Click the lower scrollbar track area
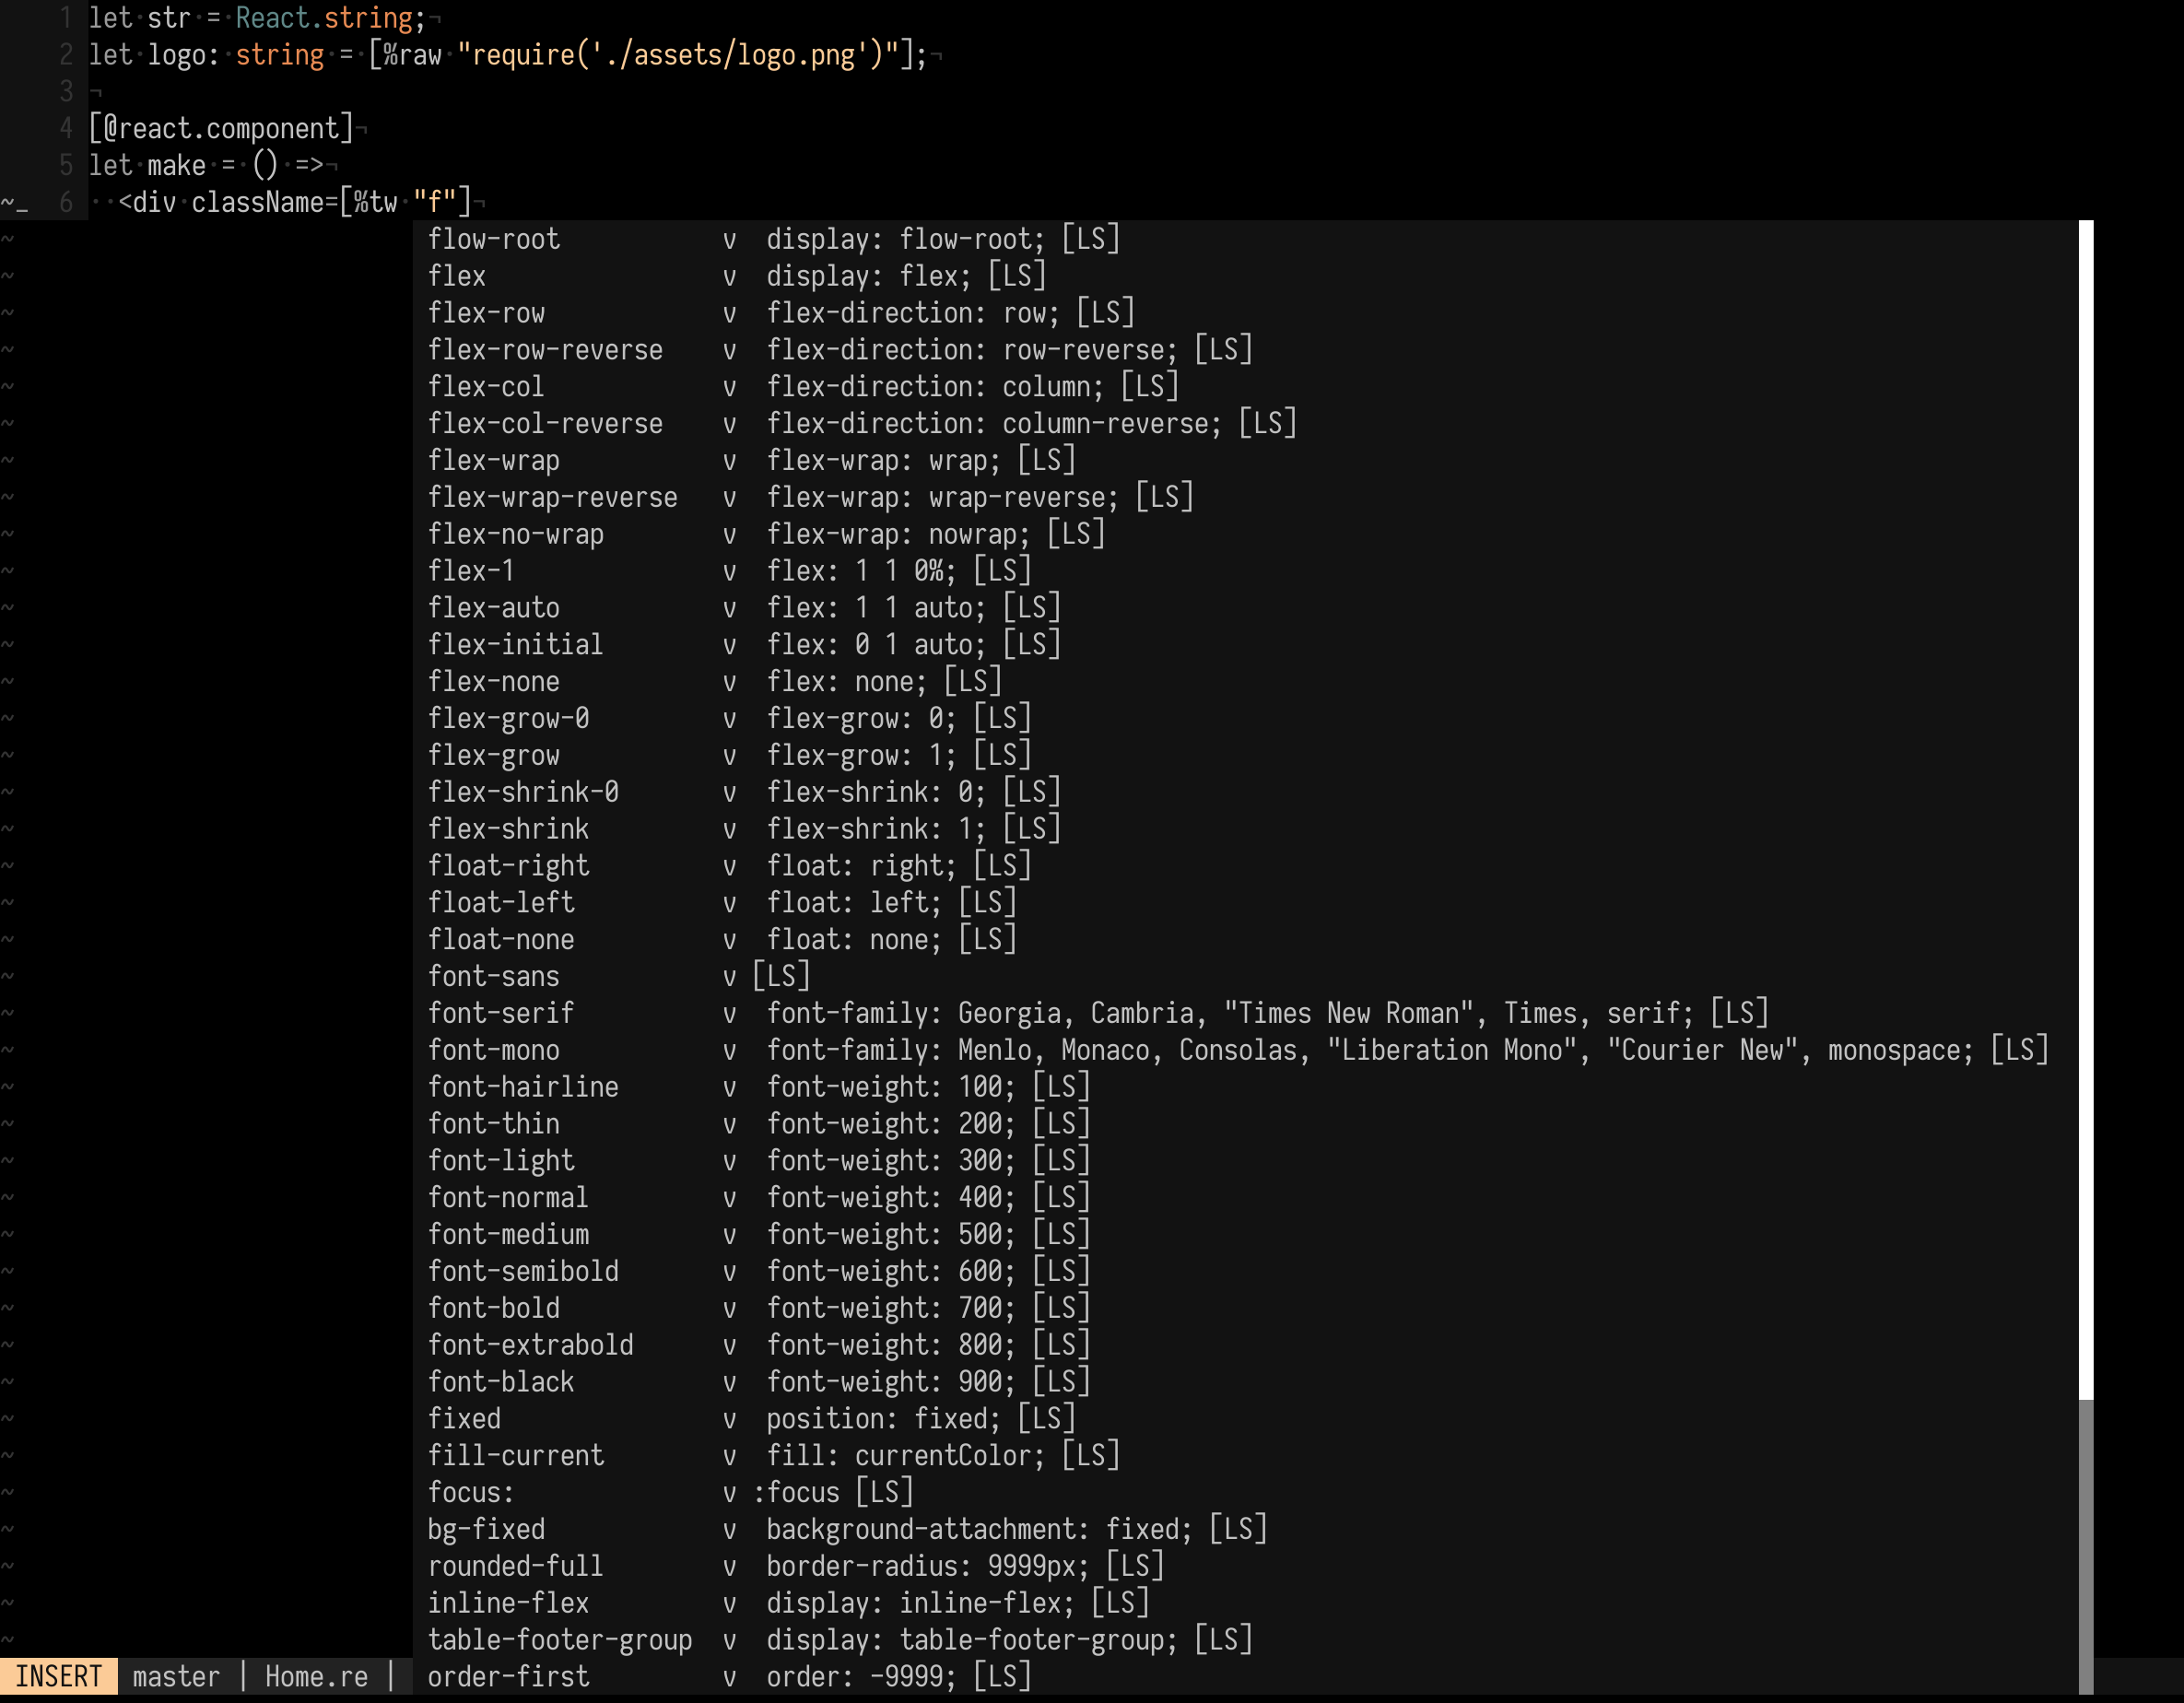 [2085, 1550]
